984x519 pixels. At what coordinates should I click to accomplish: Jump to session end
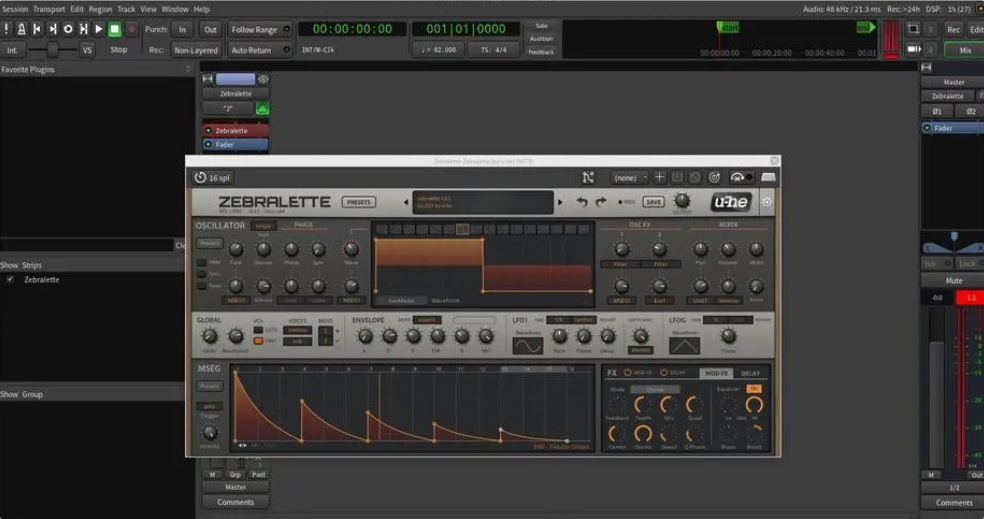pos(53,29)
